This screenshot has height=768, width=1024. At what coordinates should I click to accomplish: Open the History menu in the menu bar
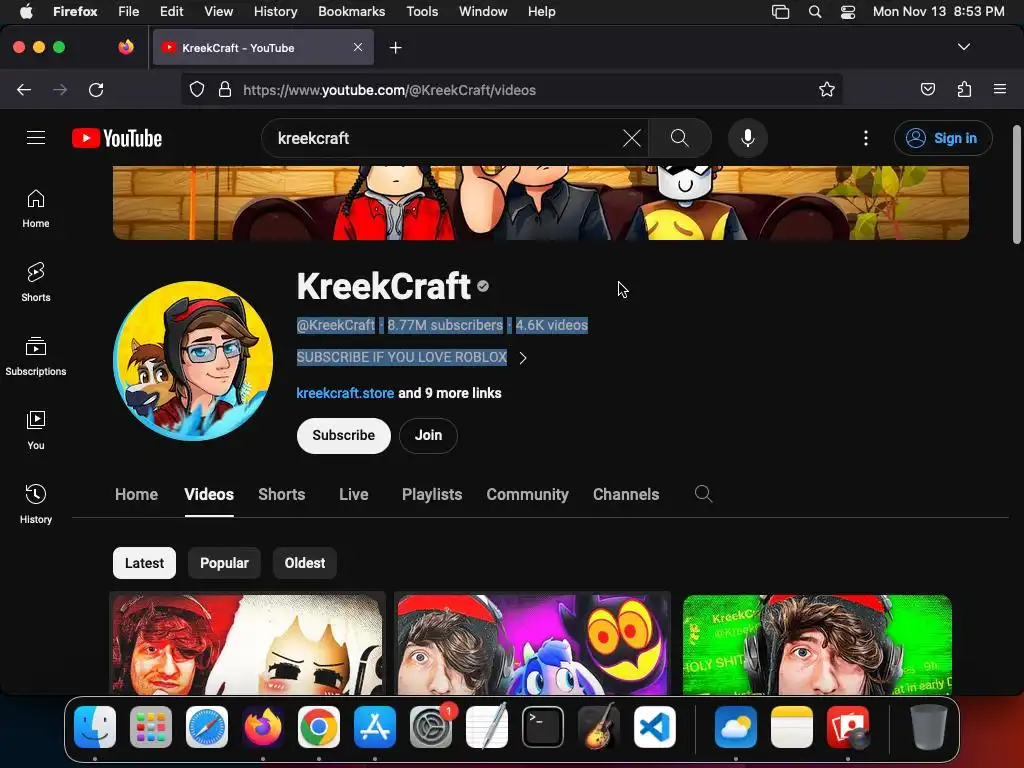click(x=275, y=11)
